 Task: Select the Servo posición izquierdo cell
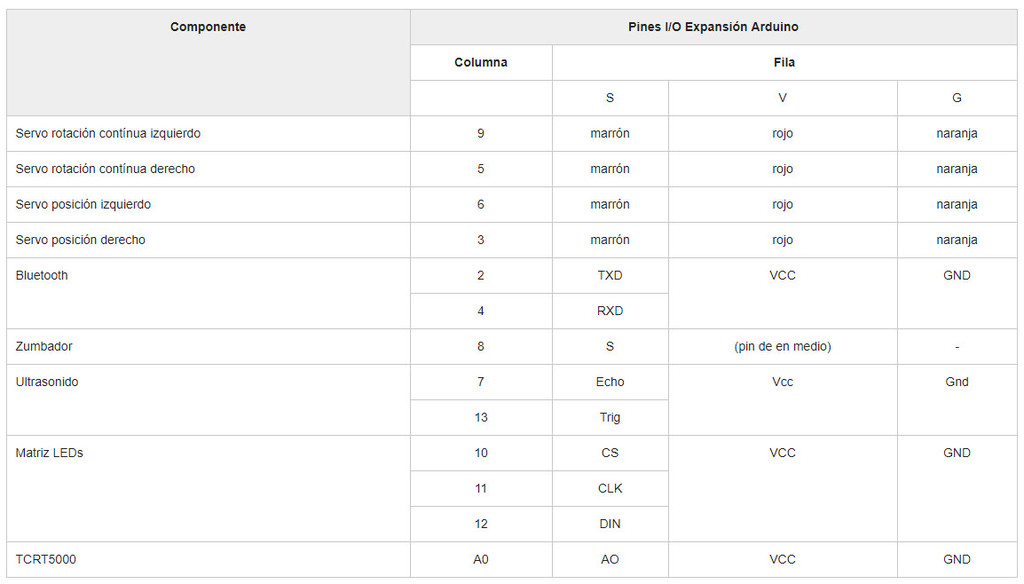pyautogui.click(x=83, y=204)
